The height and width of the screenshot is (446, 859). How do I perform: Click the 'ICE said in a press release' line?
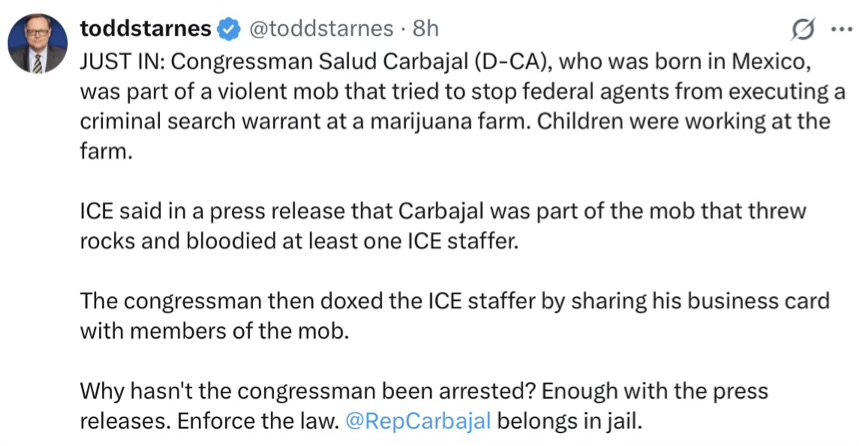[x=443, y=211]
